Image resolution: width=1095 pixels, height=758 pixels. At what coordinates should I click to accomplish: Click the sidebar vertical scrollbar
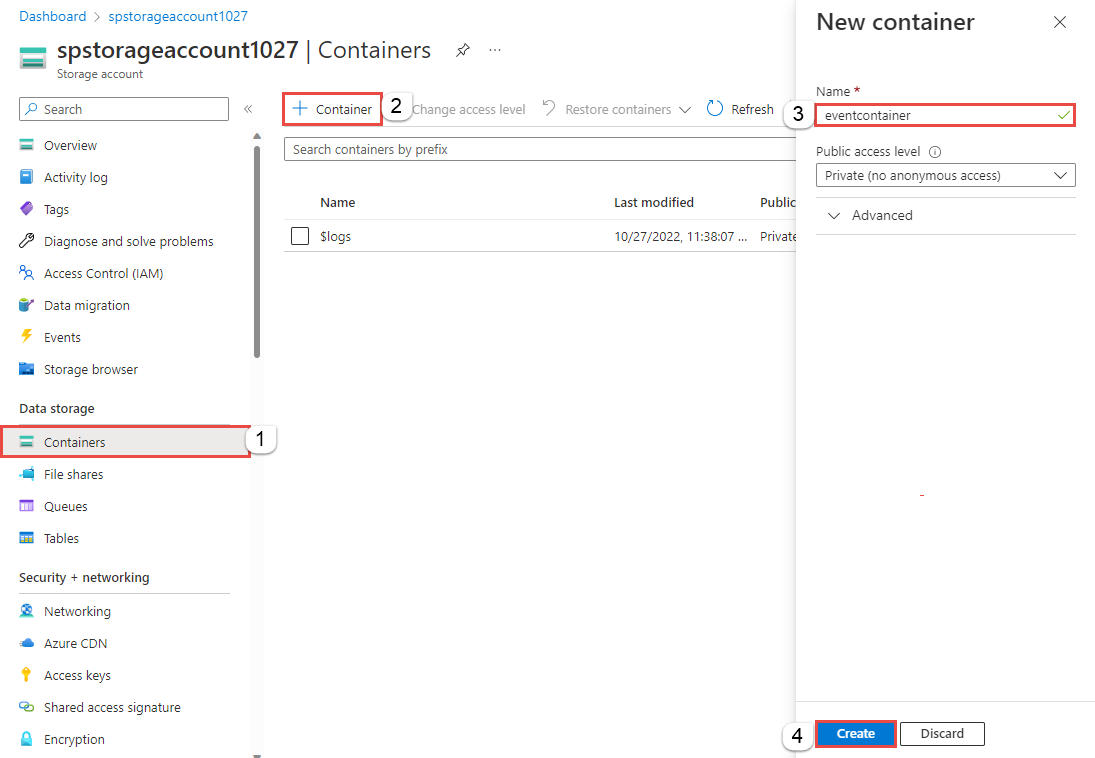coord(257,250)
